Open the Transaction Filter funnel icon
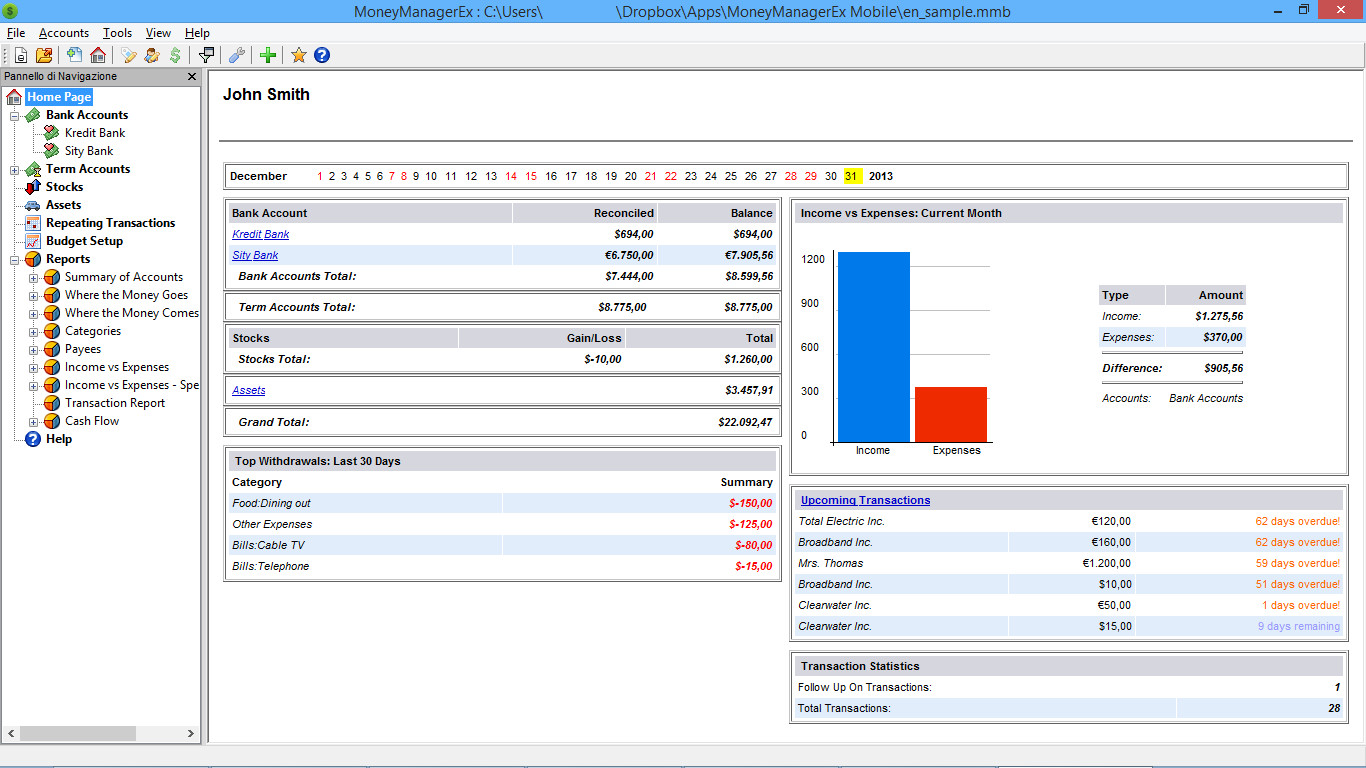The image size is (1366, 768). tap(206, 55)
